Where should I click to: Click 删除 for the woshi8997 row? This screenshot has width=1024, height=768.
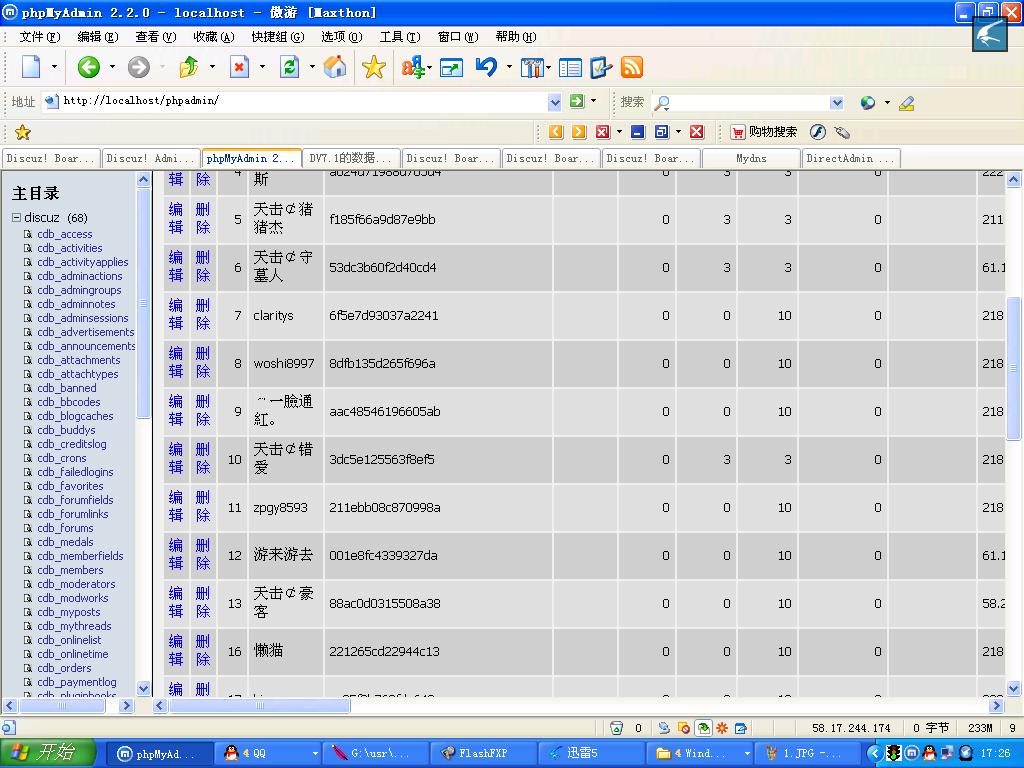click(203, 363)
